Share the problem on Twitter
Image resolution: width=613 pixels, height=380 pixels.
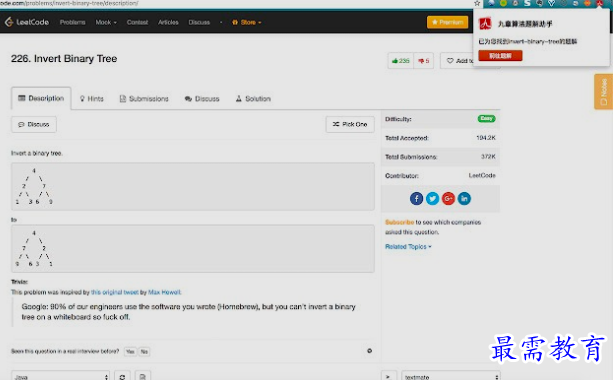(x=432, y=199)
